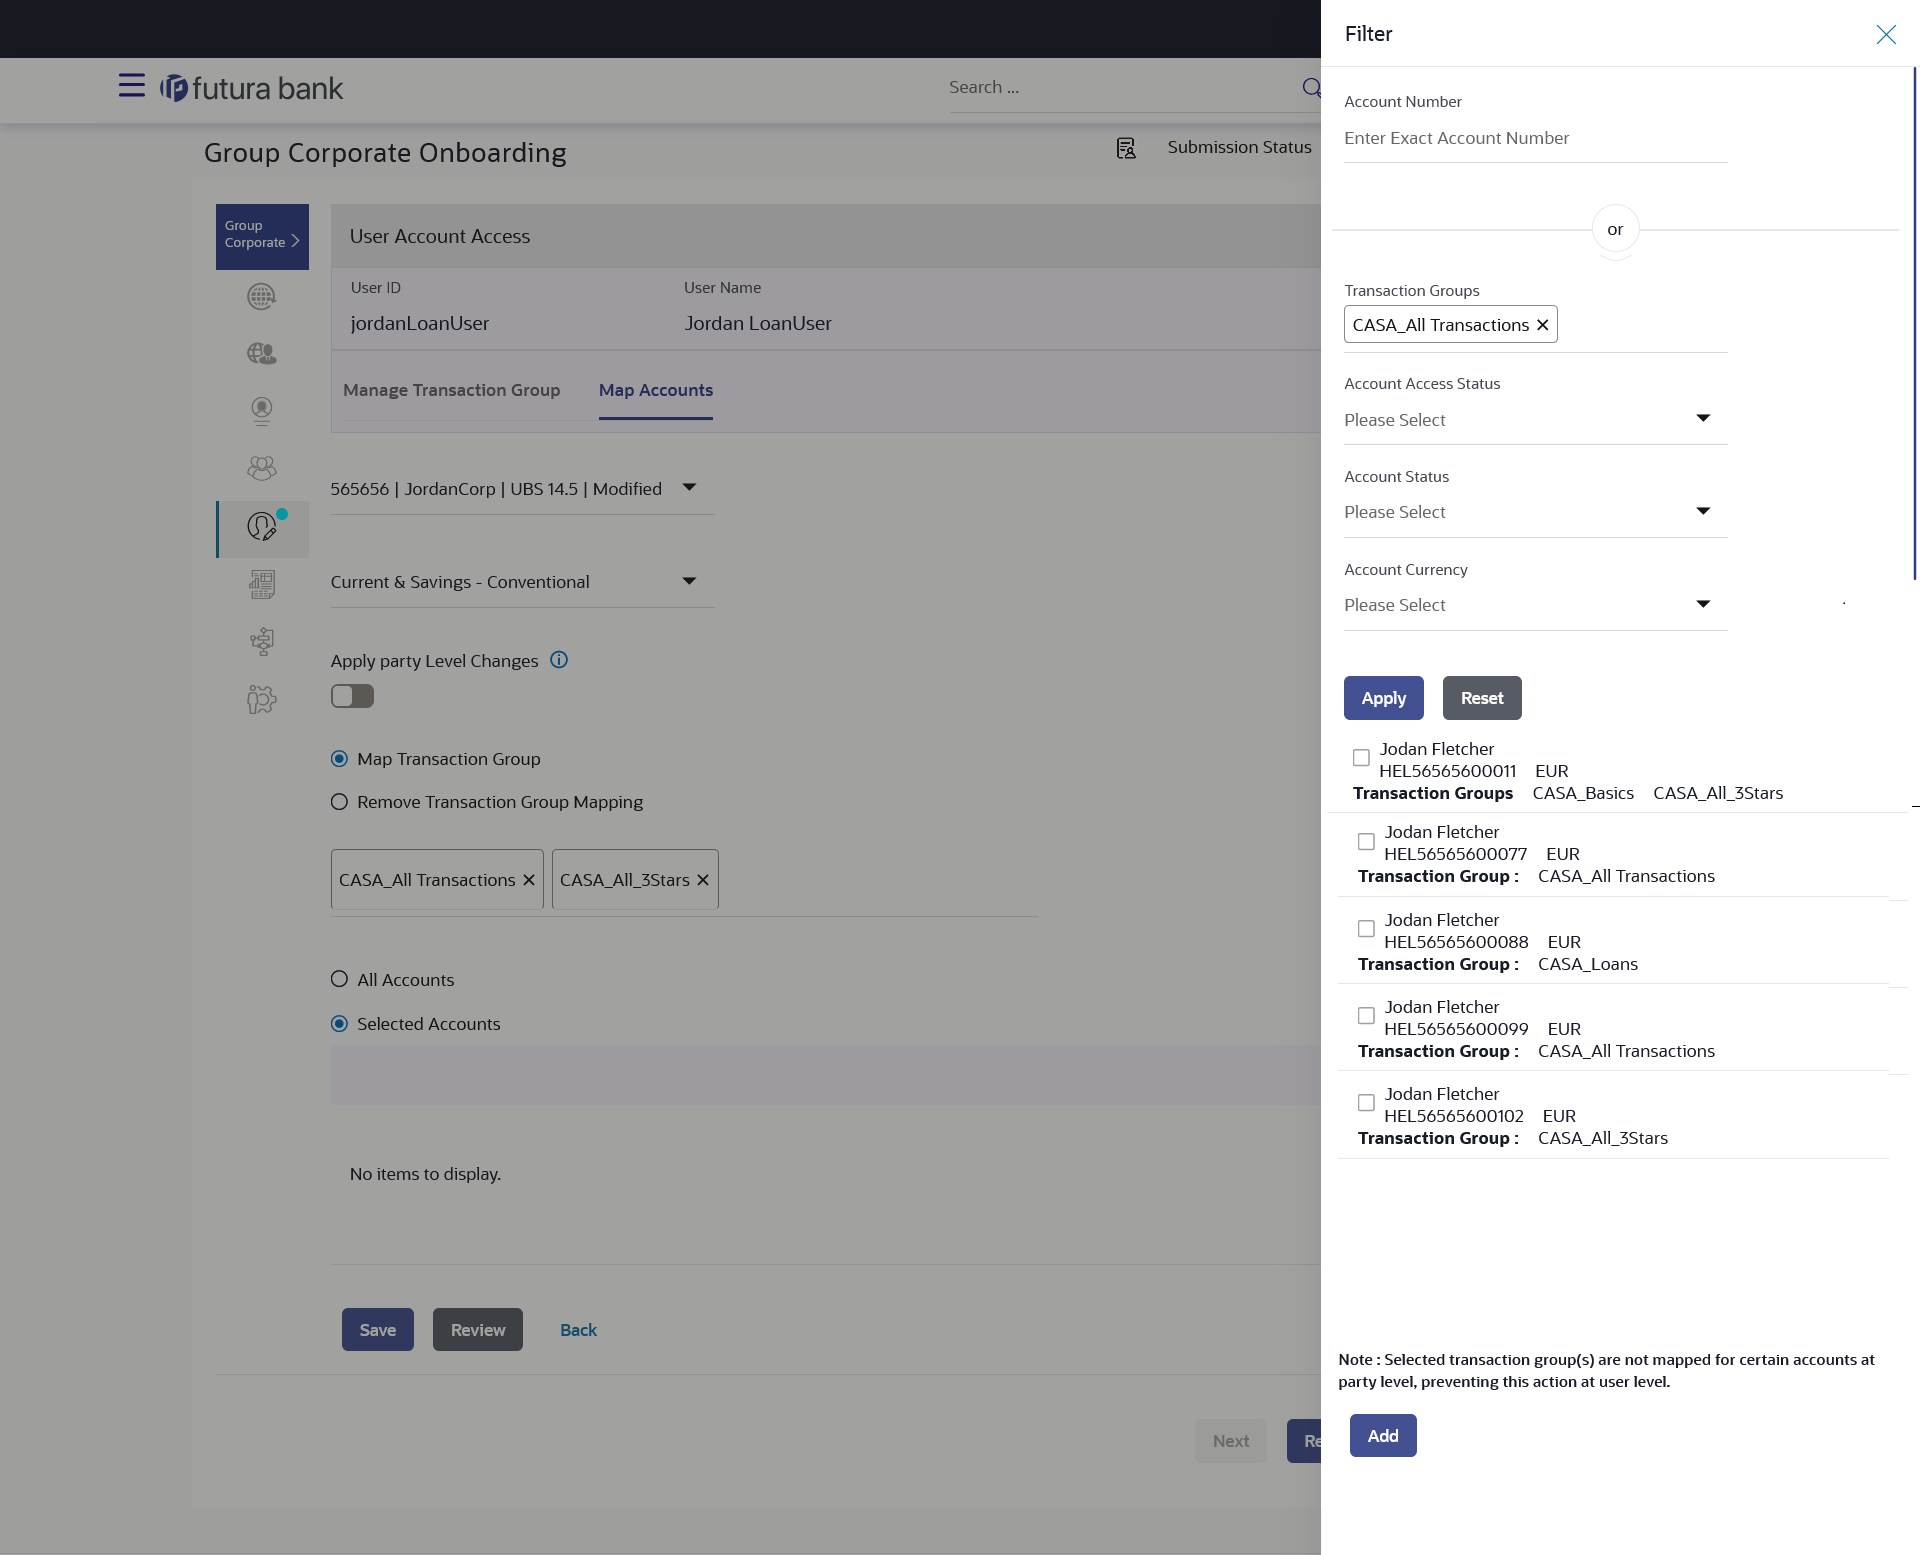
Task: Remove the CASA_All_3Stars tag from mapped groups
Action: coord(703,880)
